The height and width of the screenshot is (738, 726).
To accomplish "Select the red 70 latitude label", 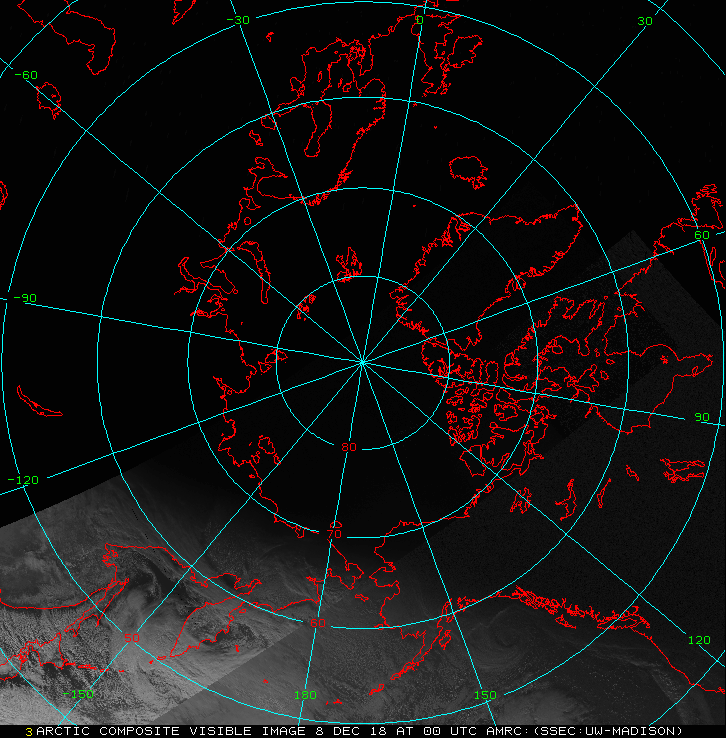I will [x=334, y=534].
